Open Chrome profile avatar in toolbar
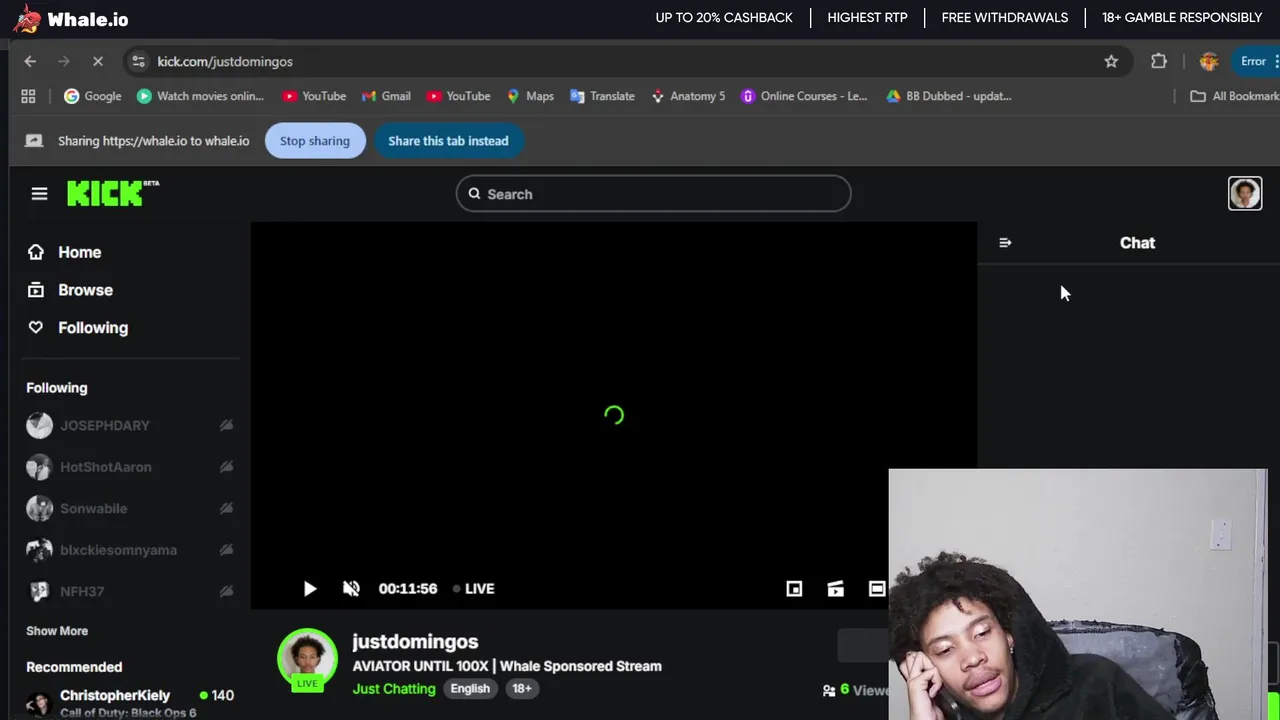 click(x=1209, y=61)
